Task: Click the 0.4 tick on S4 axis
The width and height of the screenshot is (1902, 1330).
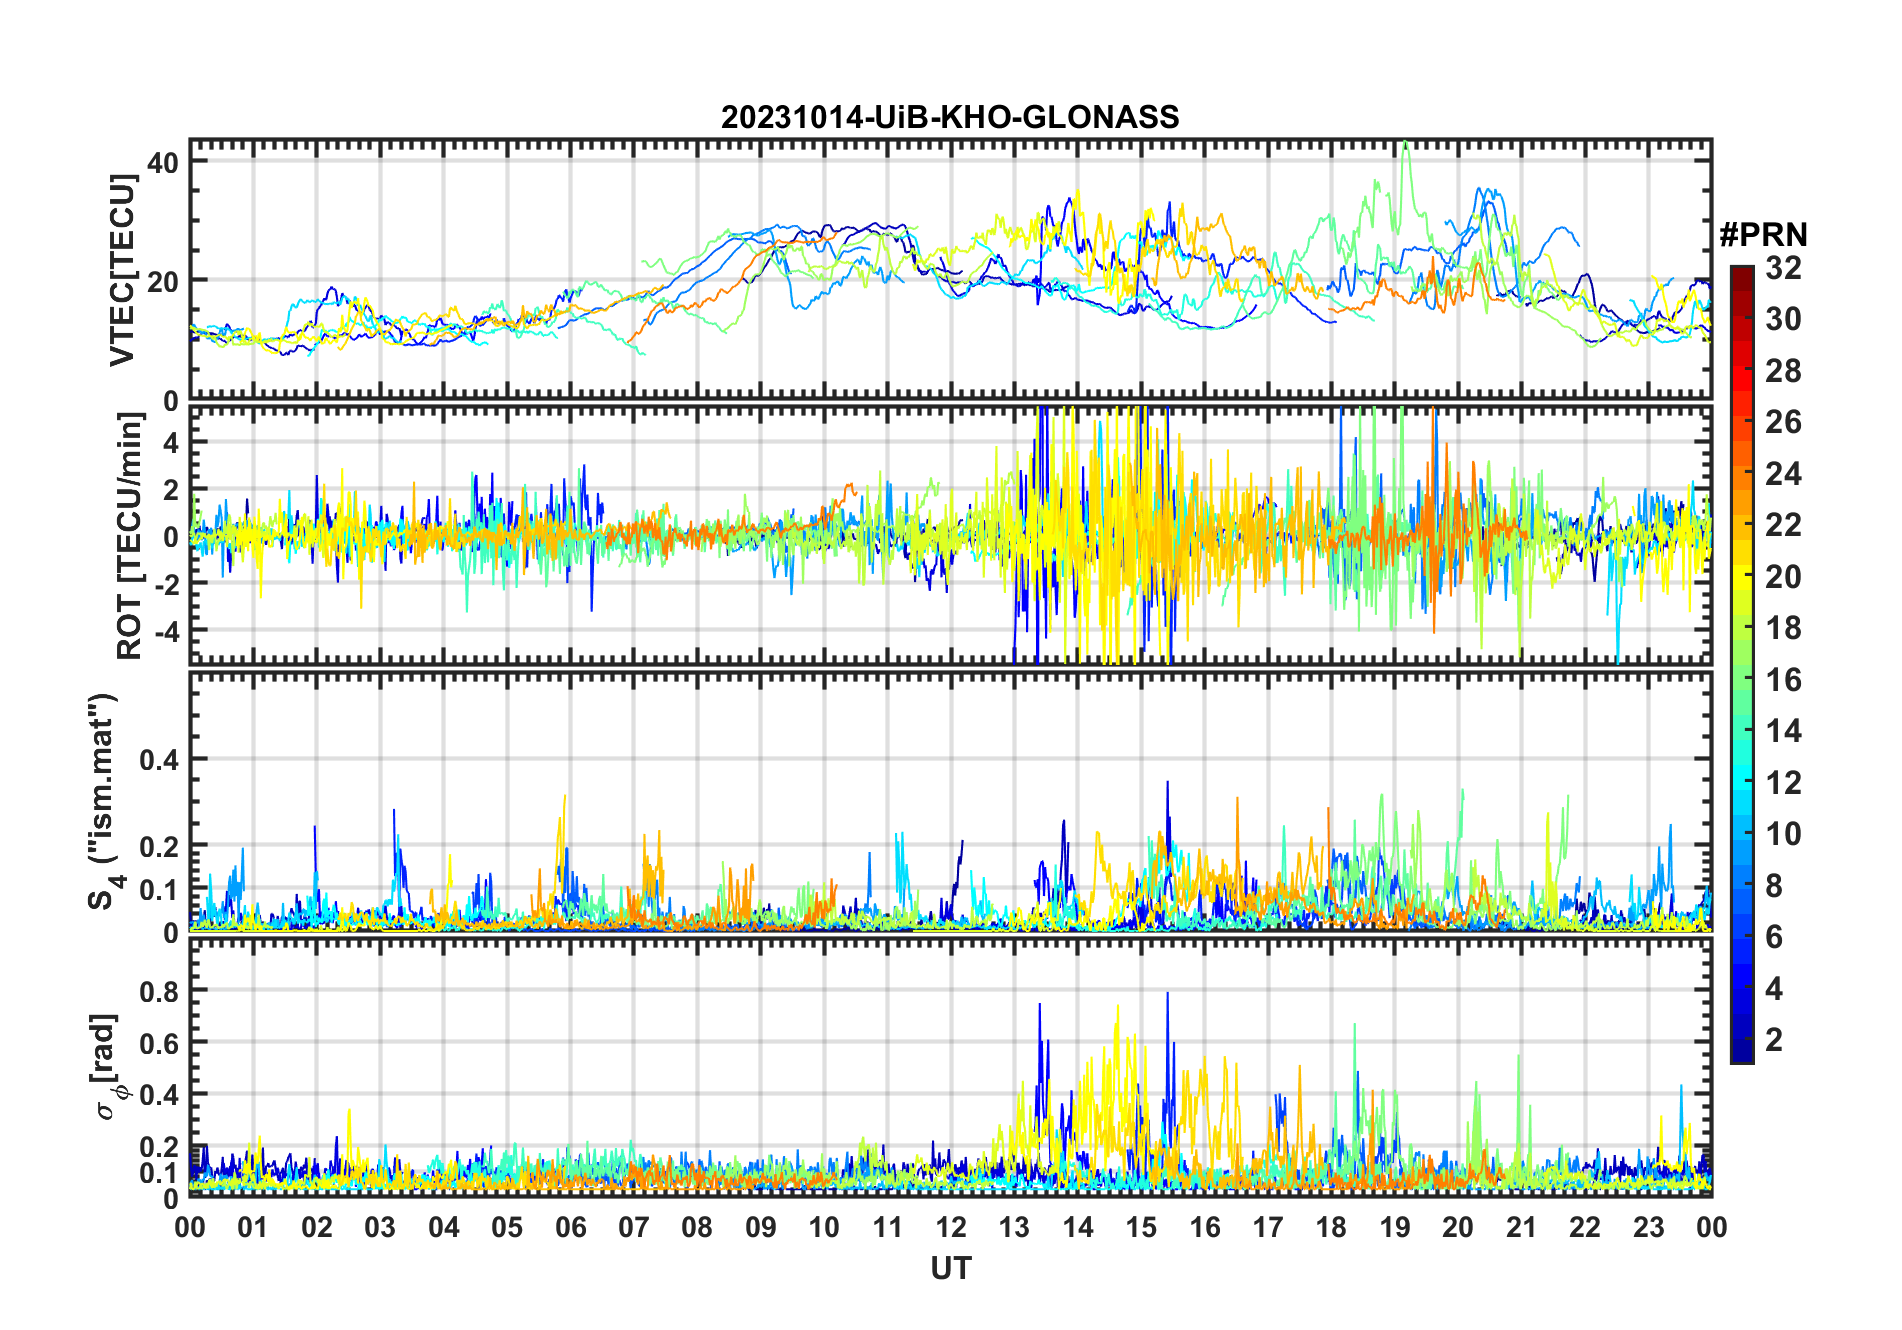Action: click(x=159, y=760)
